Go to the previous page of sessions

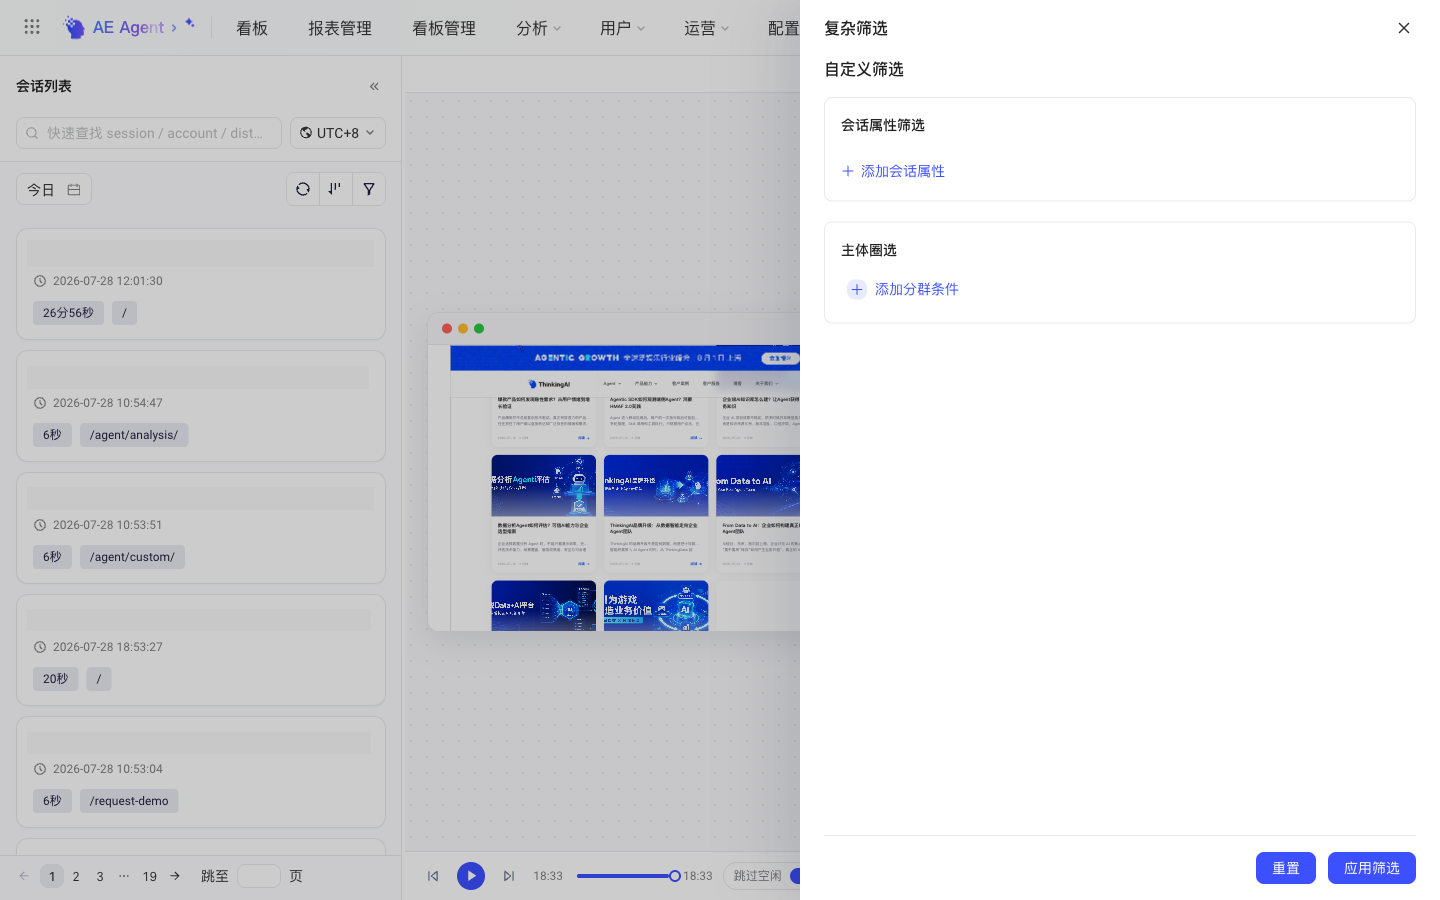(x=24, y=876)
